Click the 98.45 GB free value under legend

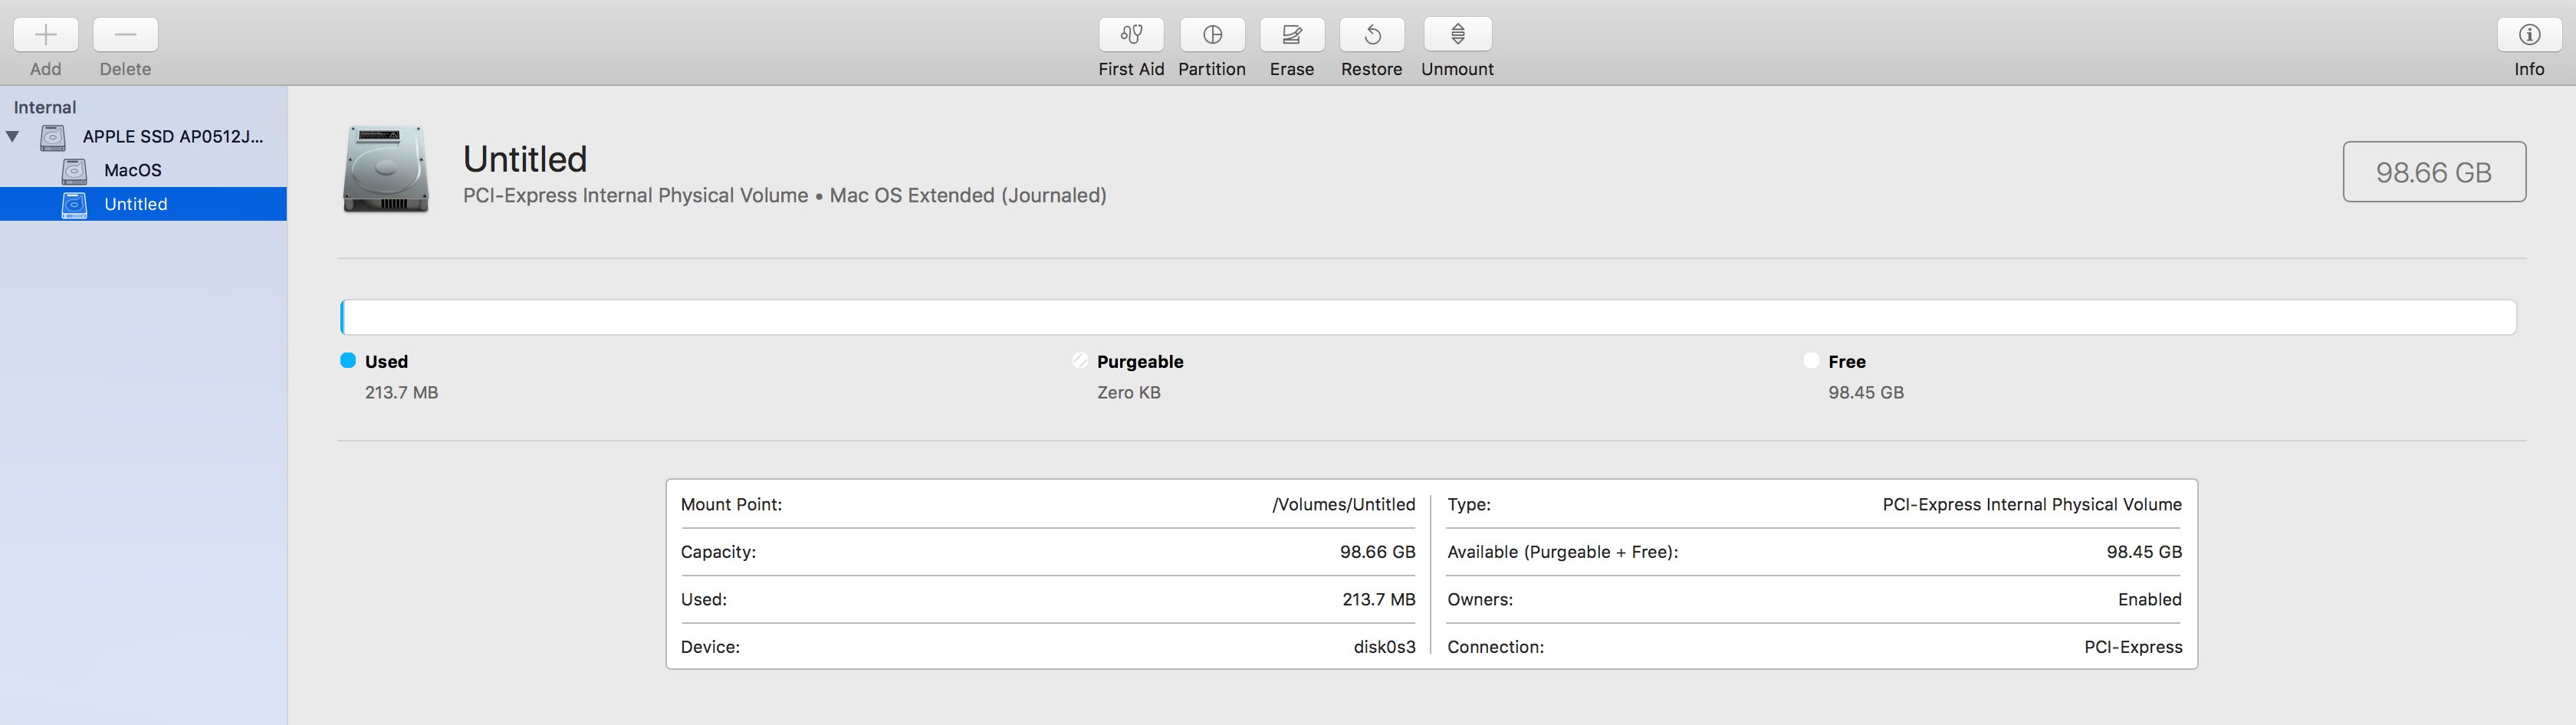click(x=1866, y=393)
